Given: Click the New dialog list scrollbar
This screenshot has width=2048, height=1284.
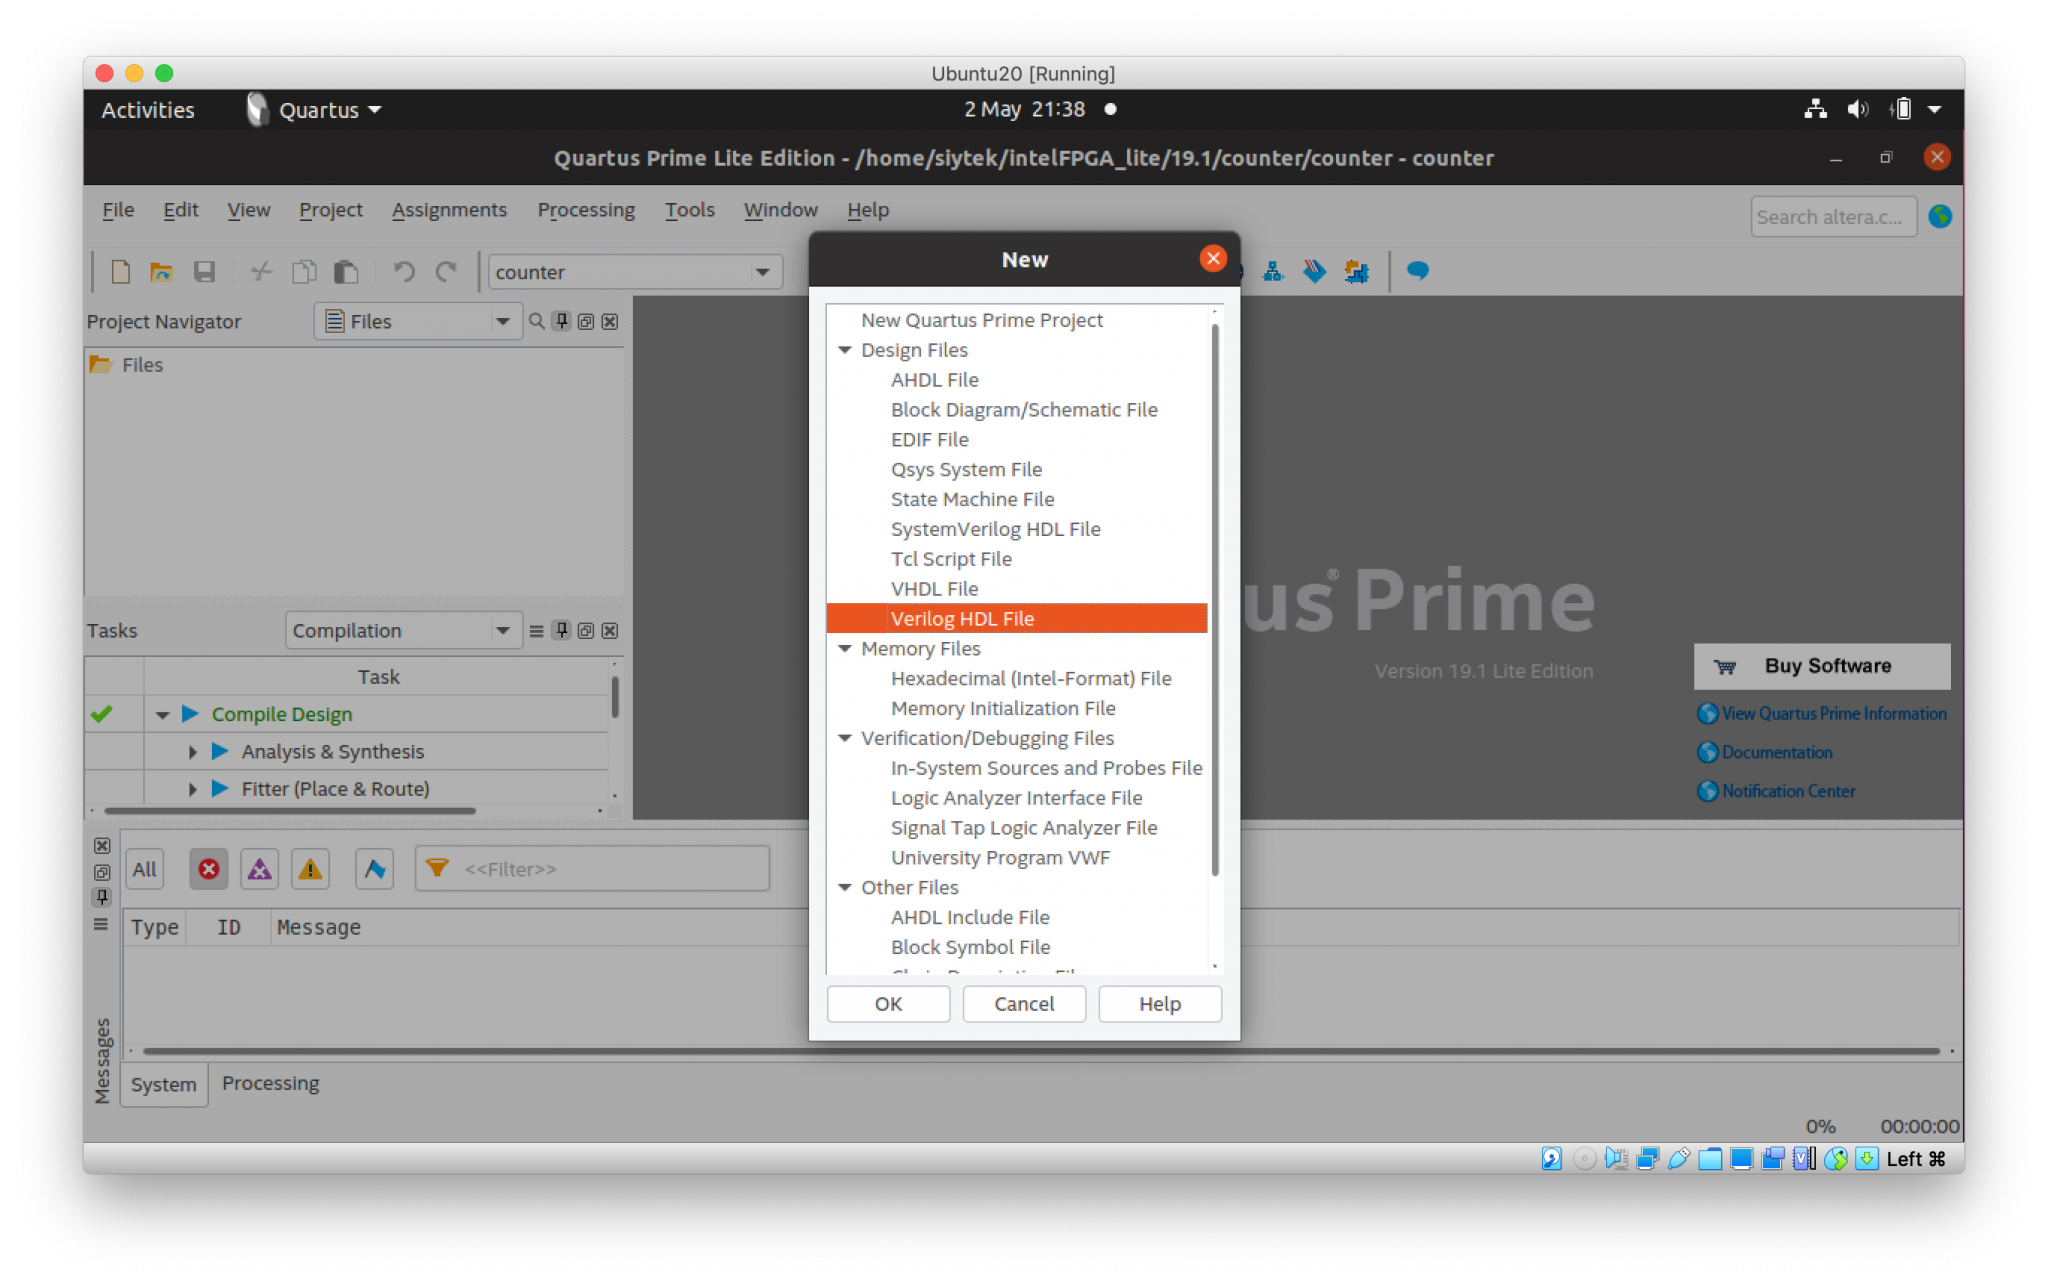Looking at the screenshot, I should pos(1215,600).
